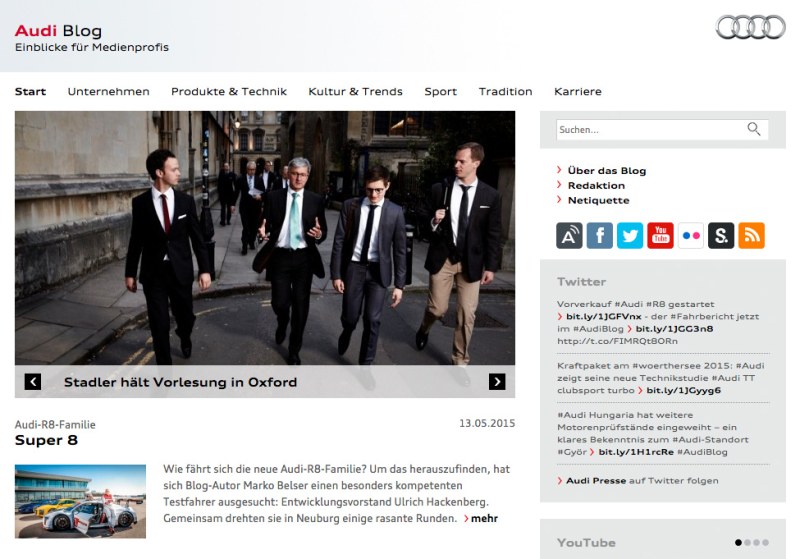The image size is (800, 559).
Task: Open the Sport menu item
Action: (x=440, y=92)
